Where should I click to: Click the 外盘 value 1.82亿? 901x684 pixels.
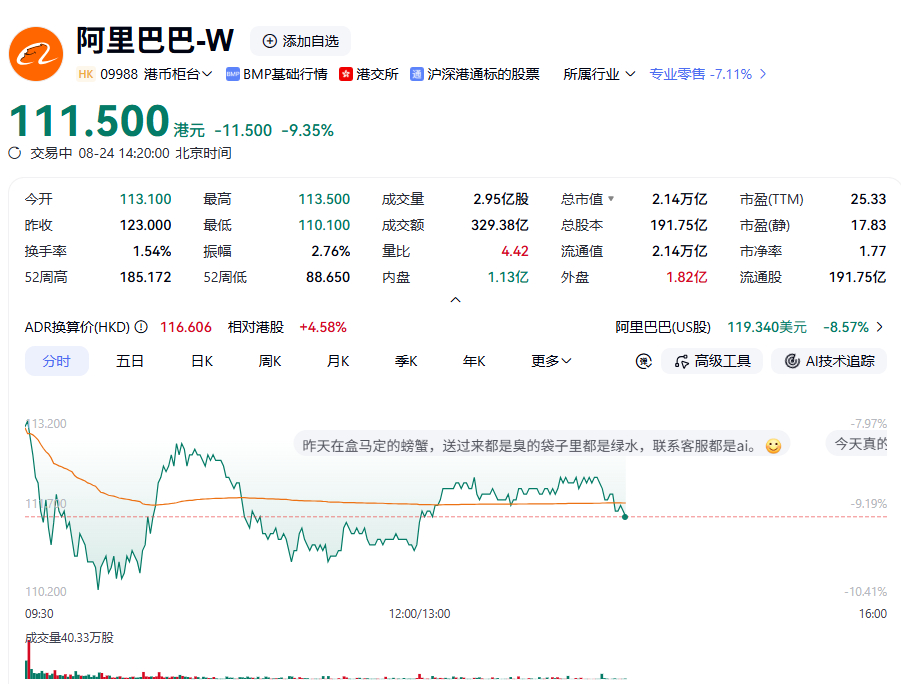[687, 277]
